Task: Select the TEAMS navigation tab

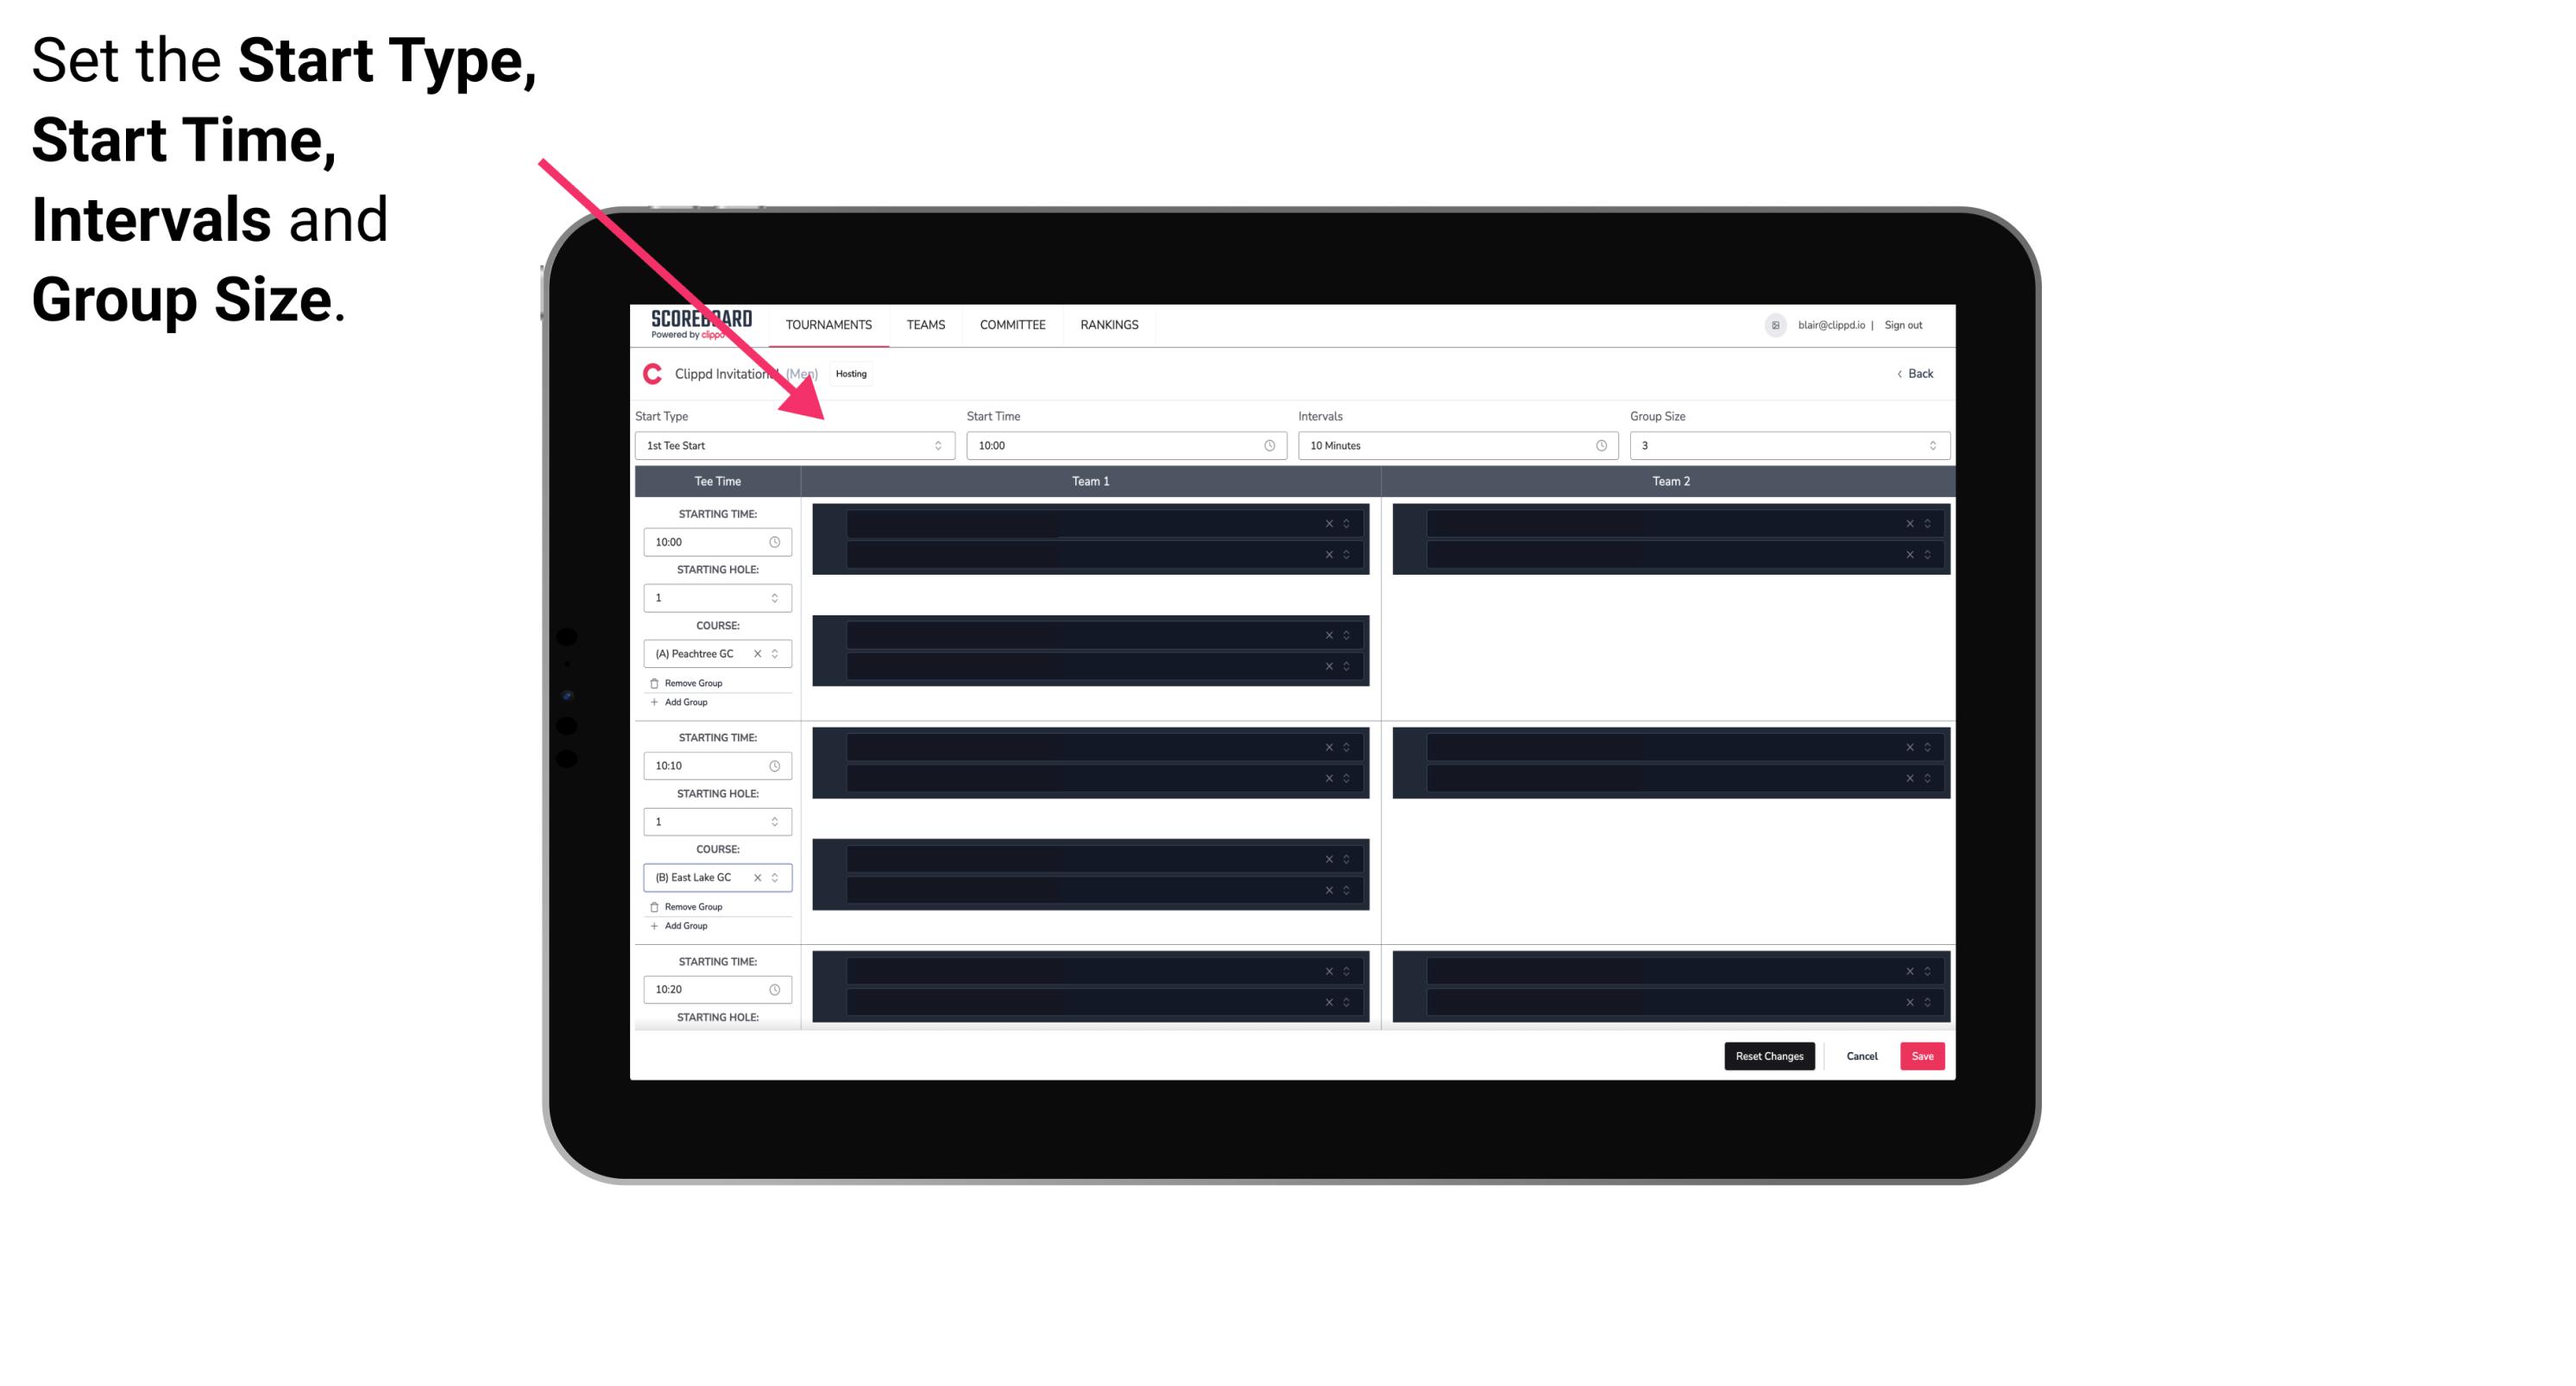Action: click(x=923, y=324)
